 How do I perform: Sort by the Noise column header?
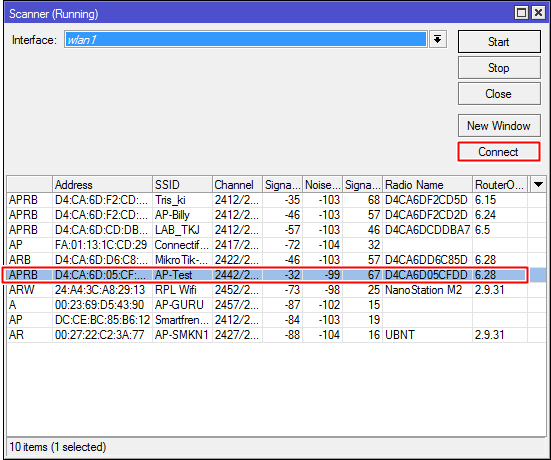click(x=322, y=184)
